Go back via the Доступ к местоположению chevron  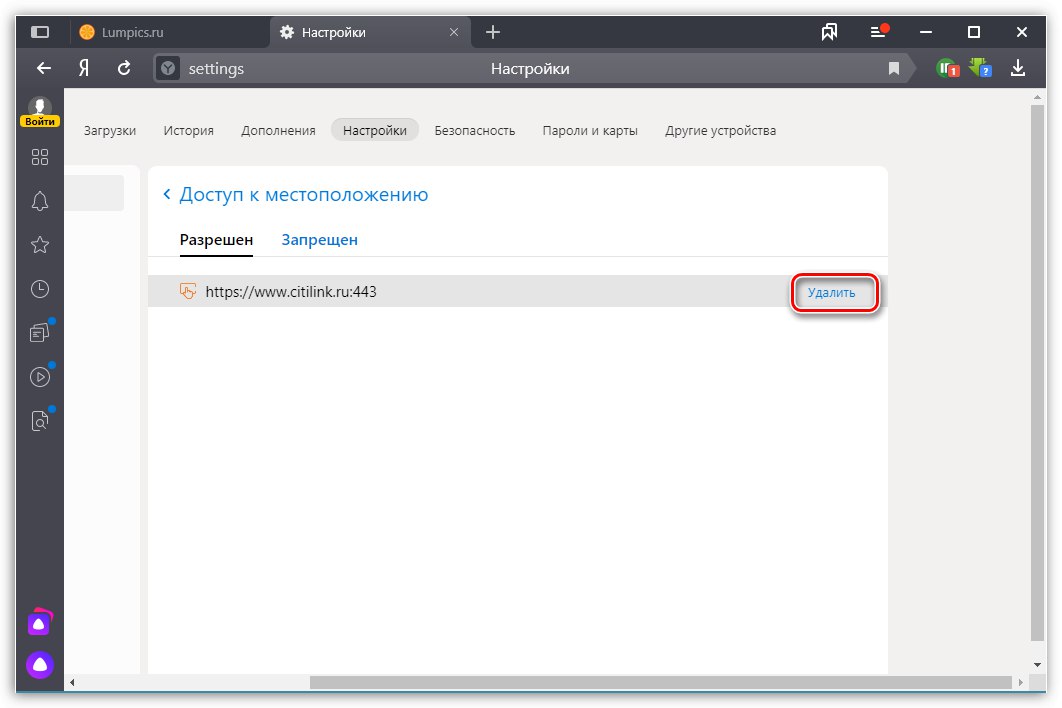167,195
